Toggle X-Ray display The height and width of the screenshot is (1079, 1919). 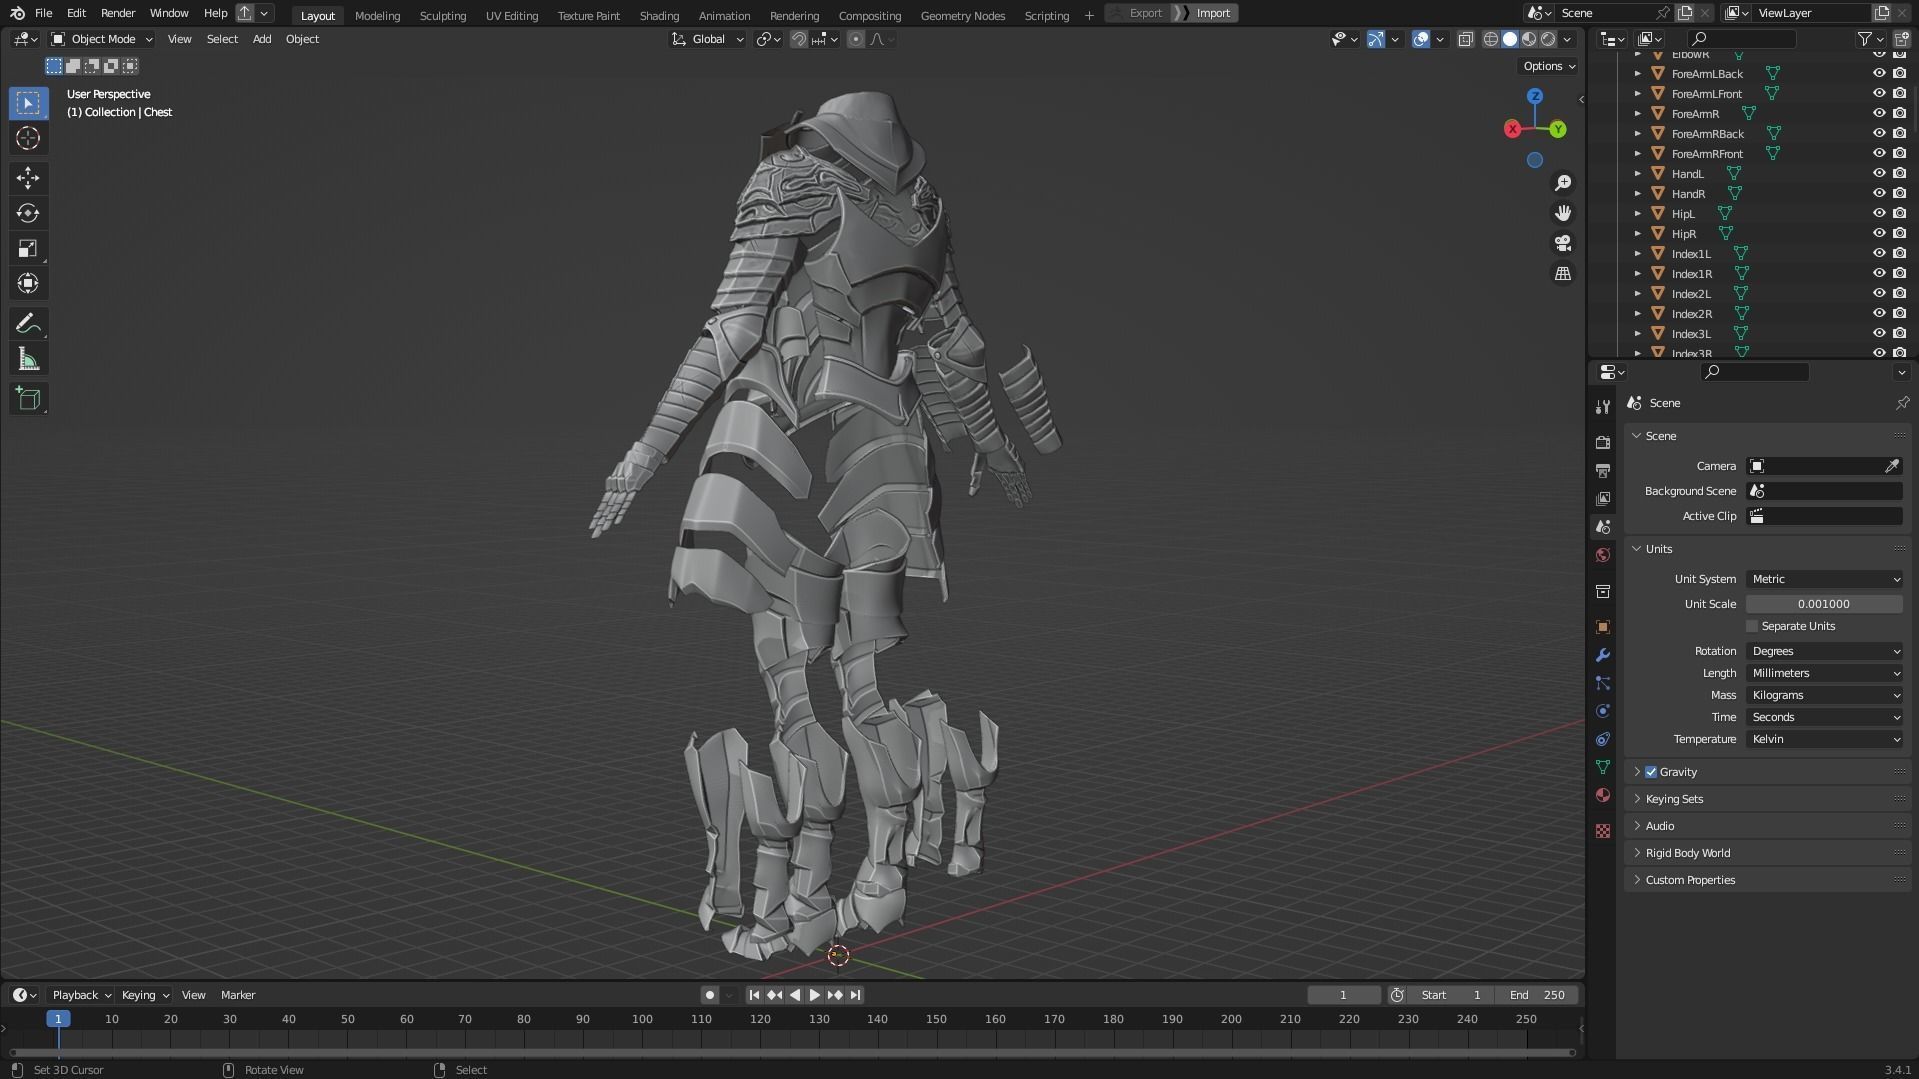pyautogui.click(x=1465, y=39)
